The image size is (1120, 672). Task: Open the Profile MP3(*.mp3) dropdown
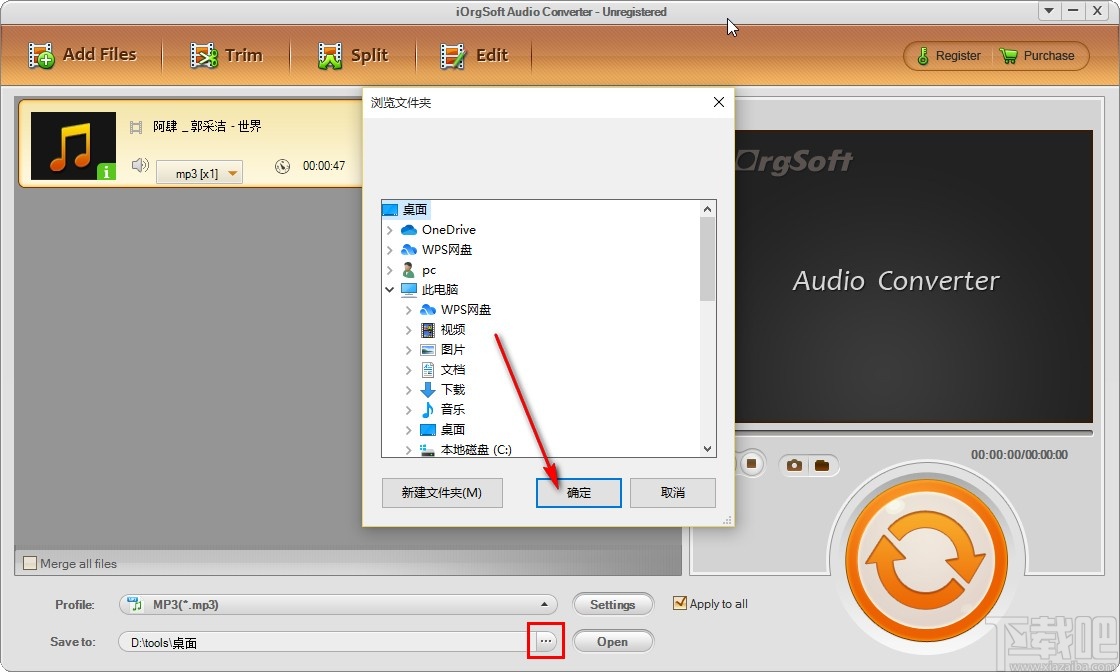click(338, 605)
